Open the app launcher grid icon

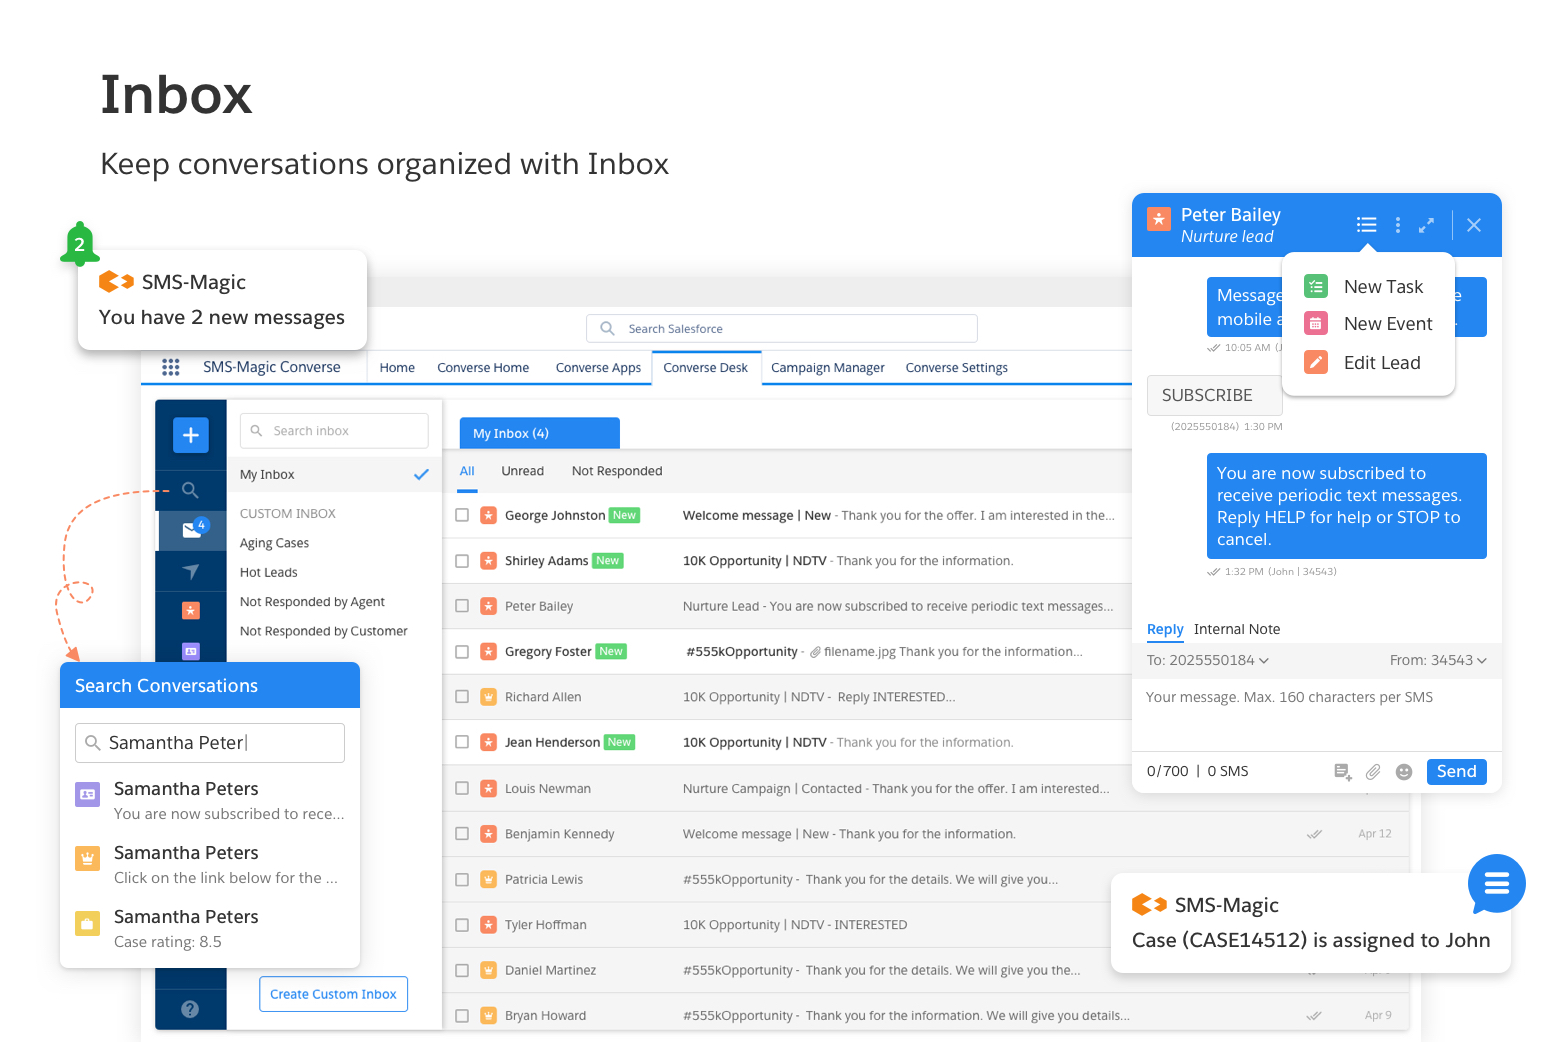(x=171, y=367)
